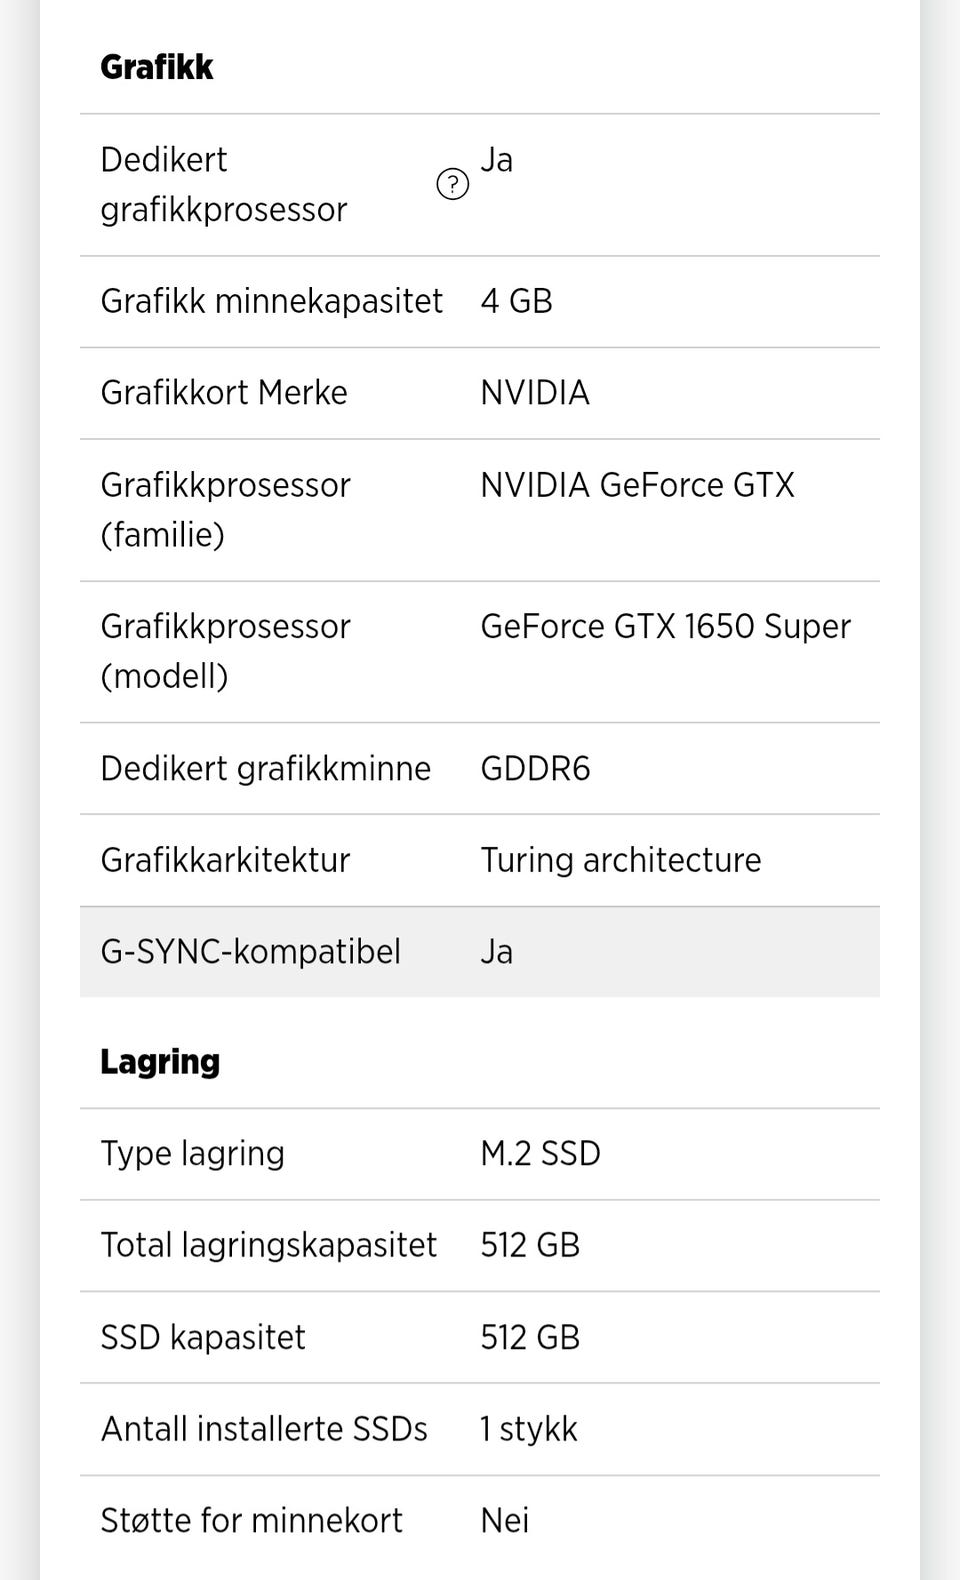Screen dimensions: 960x1580
Task: Click the NVIDIA GeForce GTX family value
Action: [x=637, y=485]
